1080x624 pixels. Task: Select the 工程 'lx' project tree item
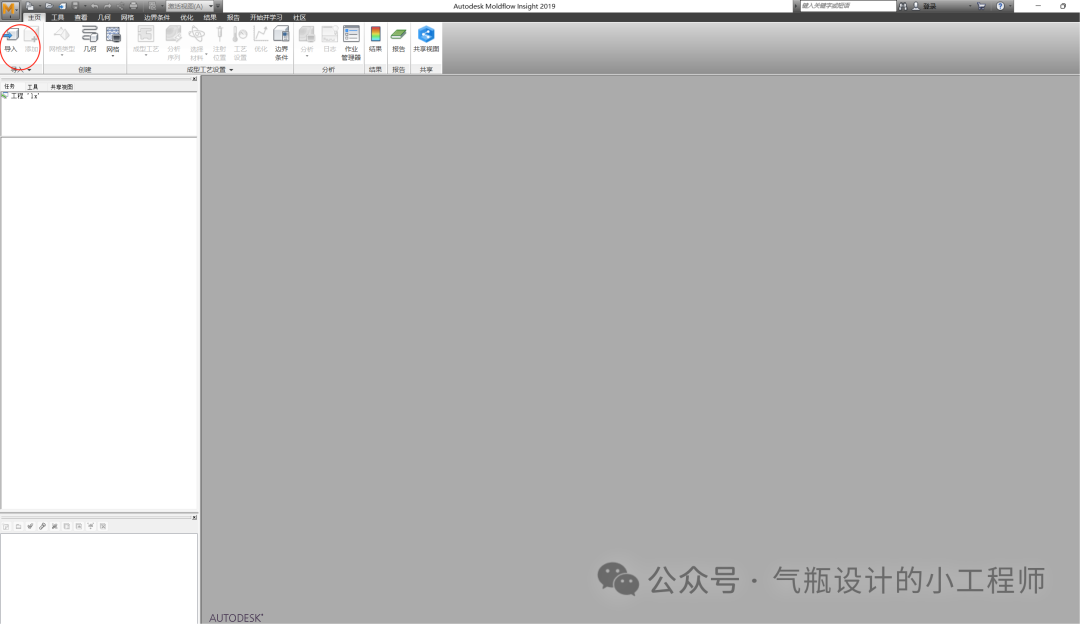21,96
